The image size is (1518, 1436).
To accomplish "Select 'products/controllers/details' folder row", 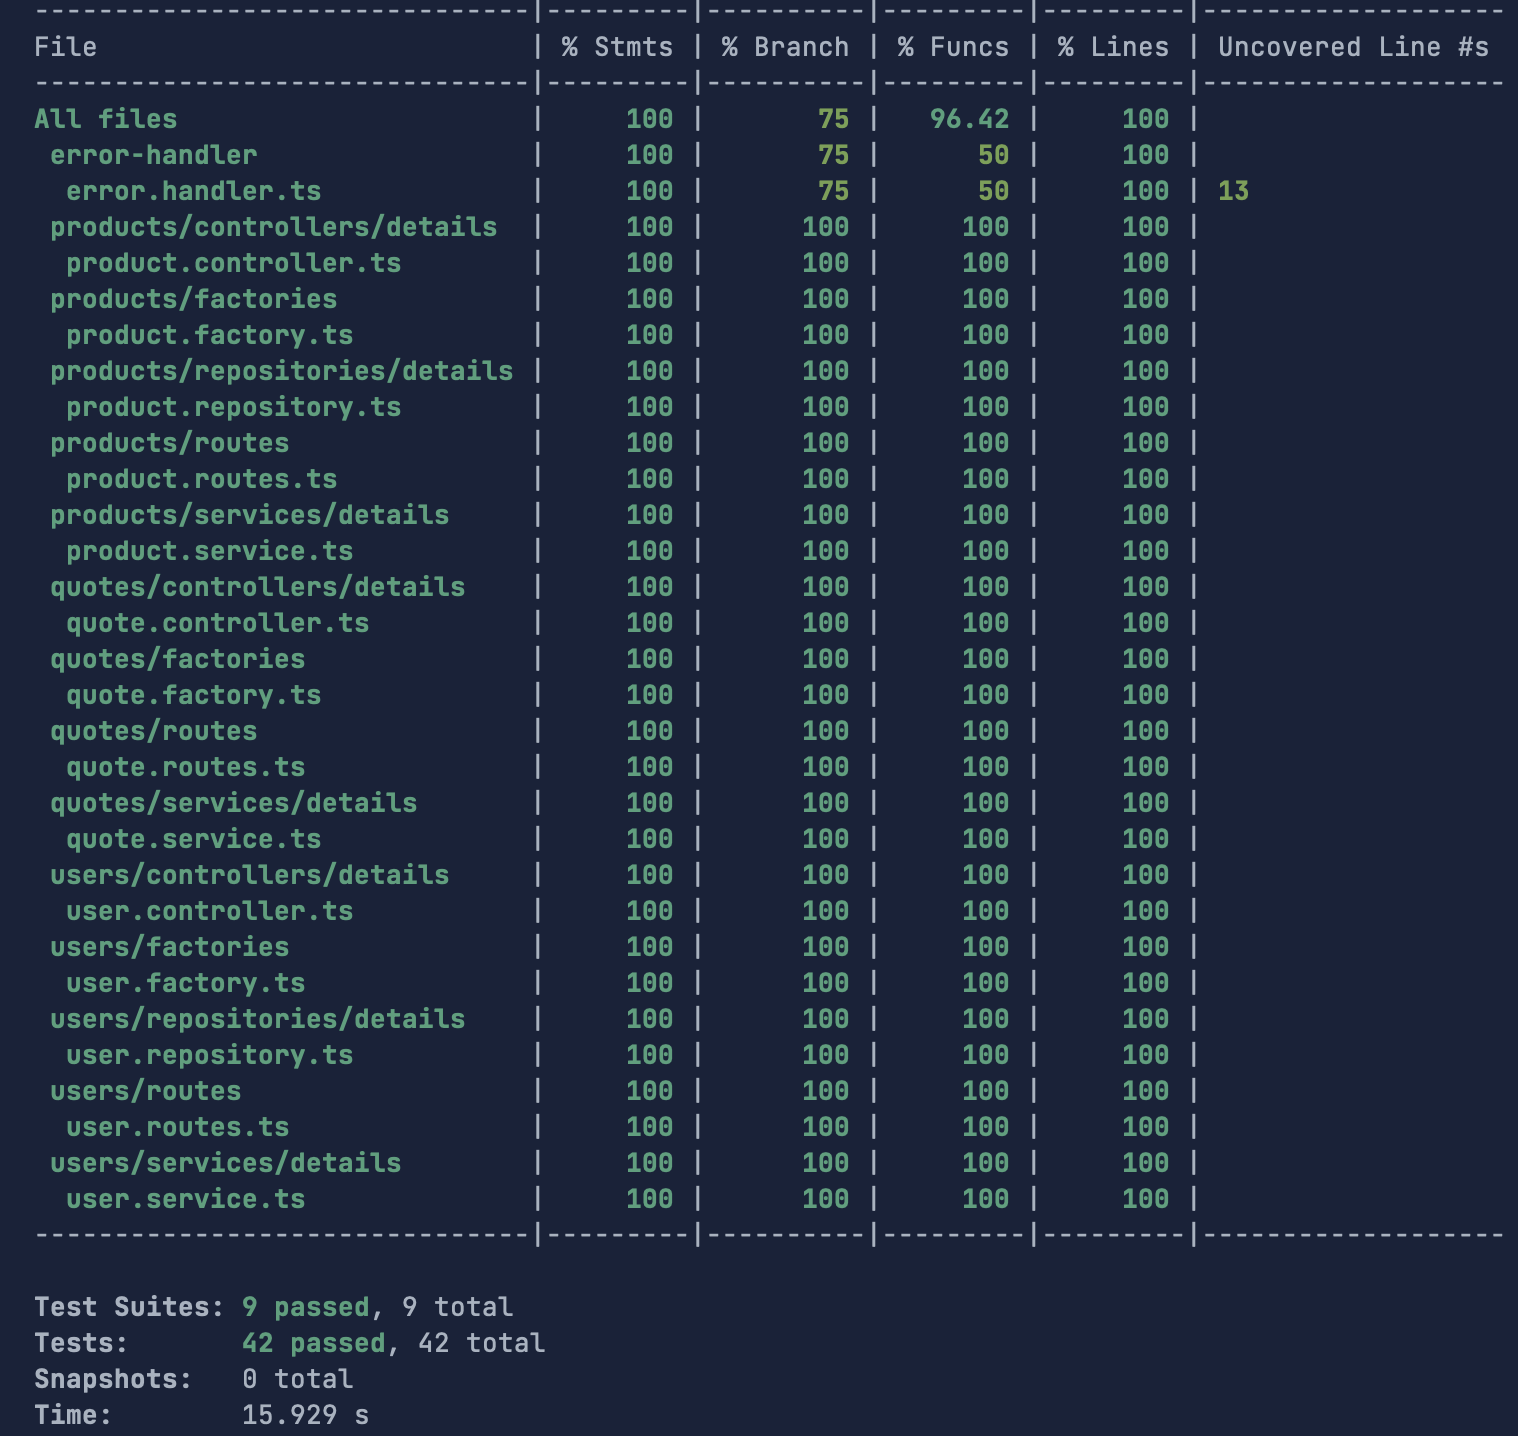I will 273,227.
